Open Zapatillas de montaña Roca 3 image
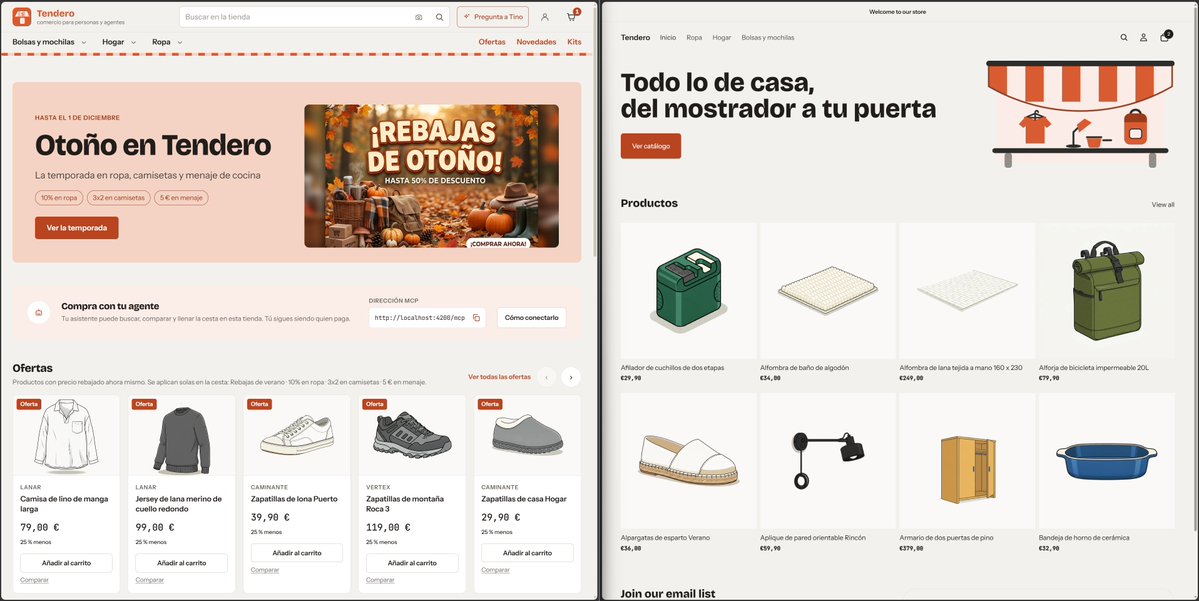 (x=412, y=436)
